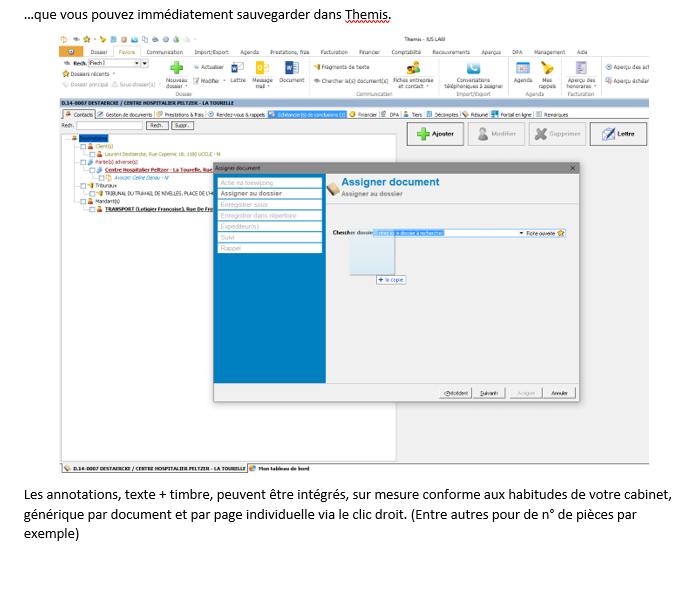The image size is (698, 589).
Task: Click the copy pages icon in quick access toolbar
Action: point(145,39)
